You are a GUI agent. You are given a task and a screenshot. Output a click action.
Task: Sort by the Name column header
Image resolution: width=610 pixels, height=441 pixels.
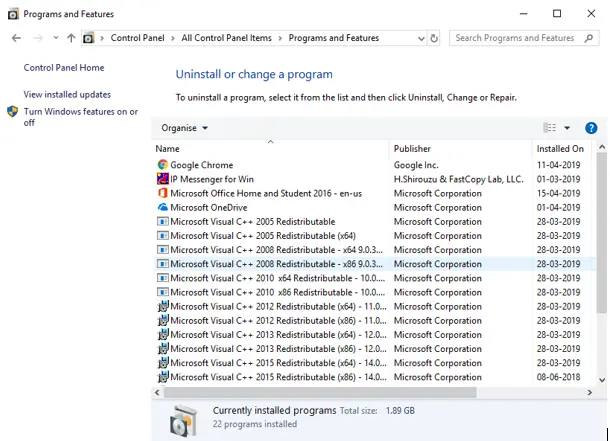click(271, 149)
